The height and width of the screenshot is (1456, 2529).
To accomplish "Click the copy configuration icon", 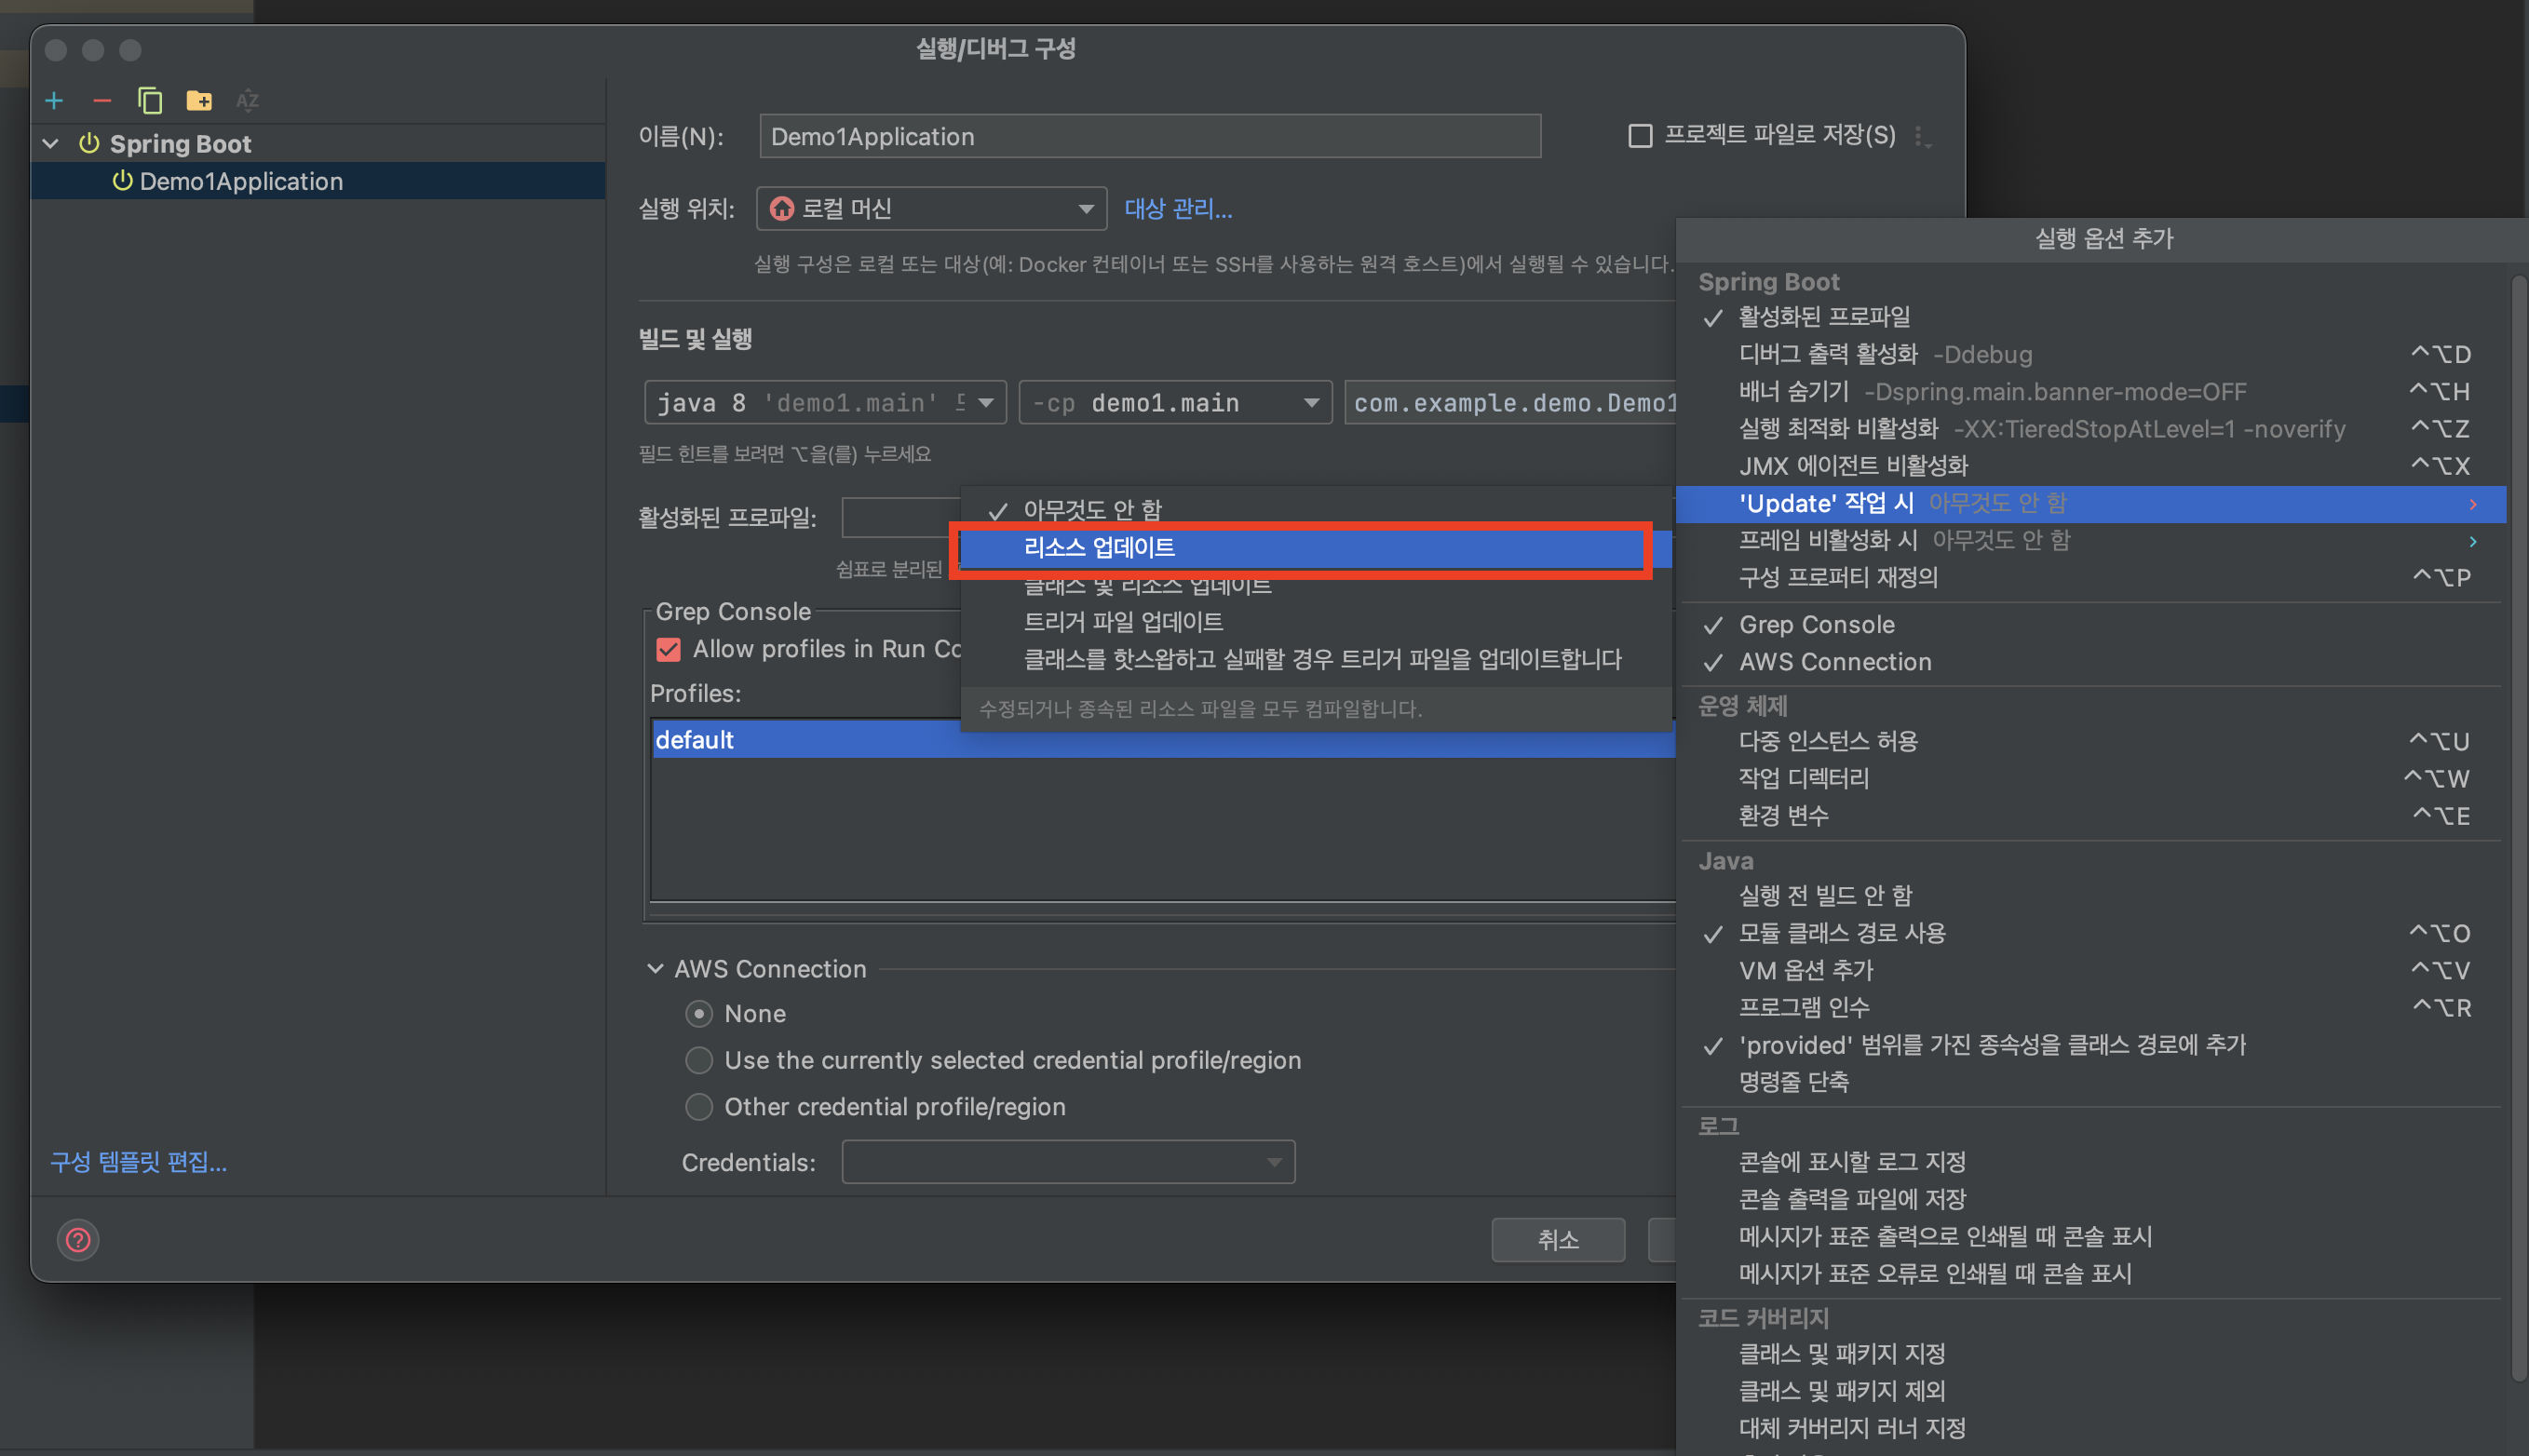I will pos(150,101).
